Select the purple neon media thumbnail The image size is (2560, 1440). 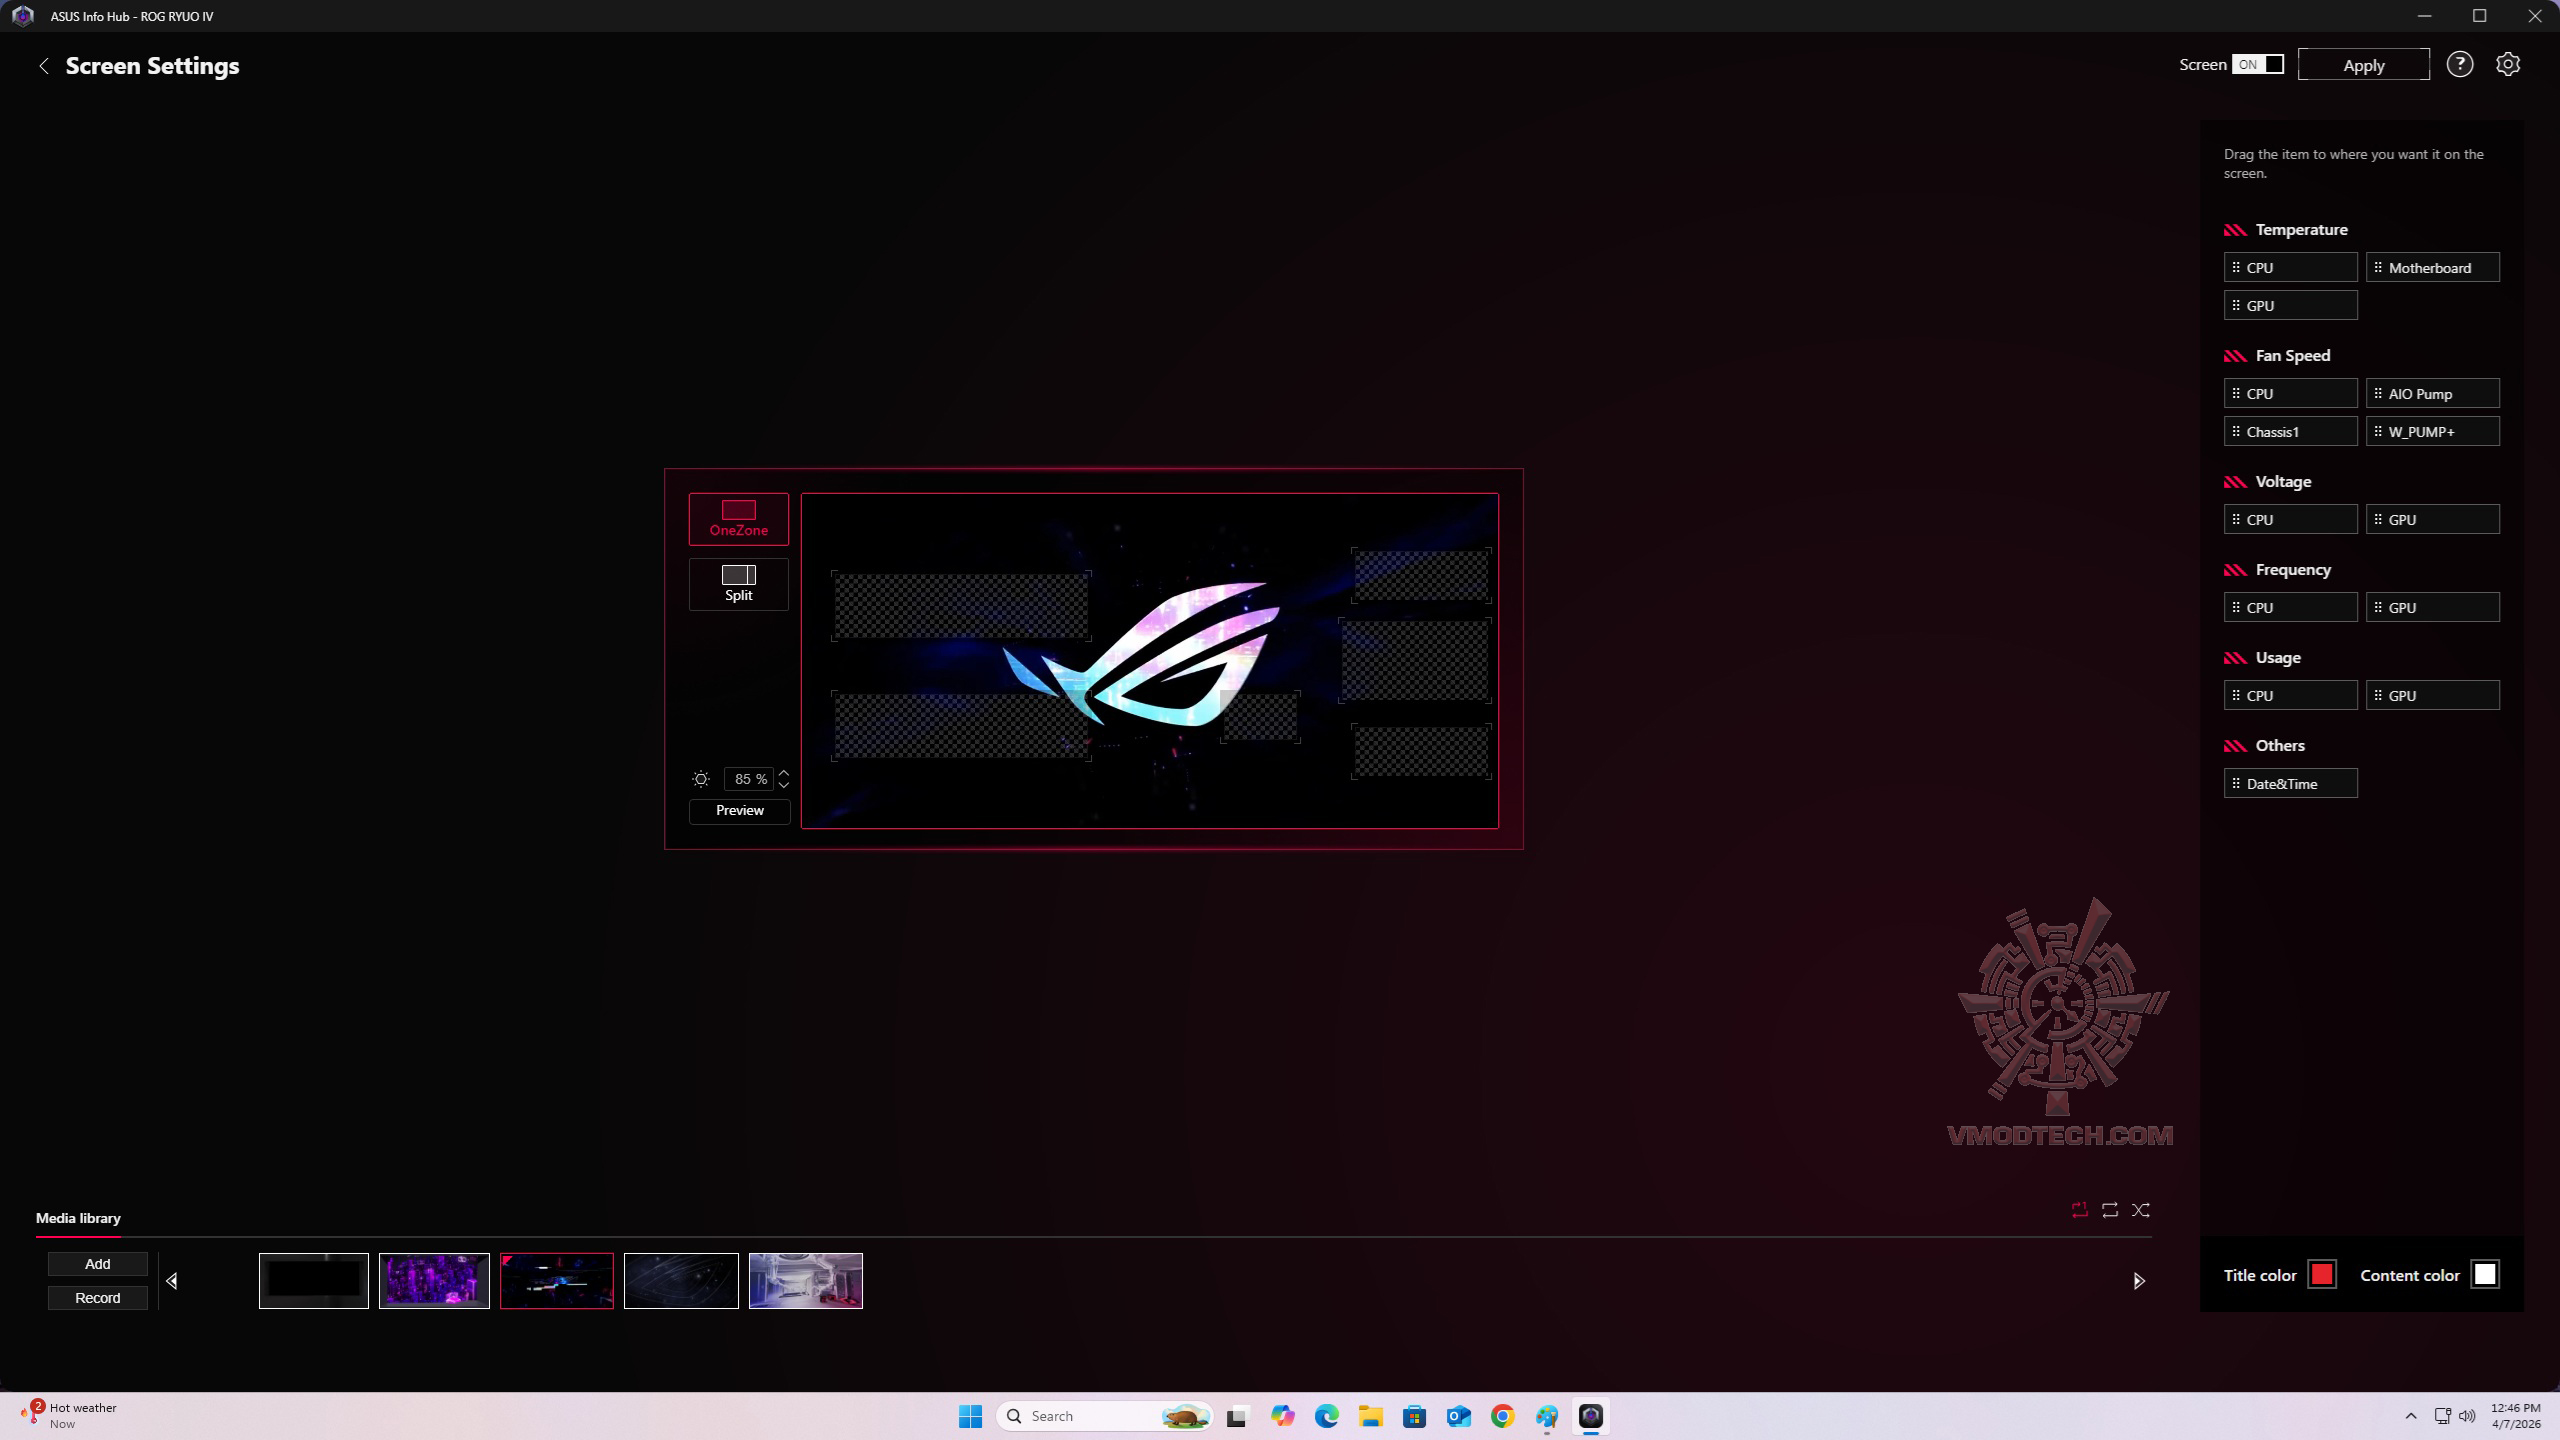(434, 1281)
